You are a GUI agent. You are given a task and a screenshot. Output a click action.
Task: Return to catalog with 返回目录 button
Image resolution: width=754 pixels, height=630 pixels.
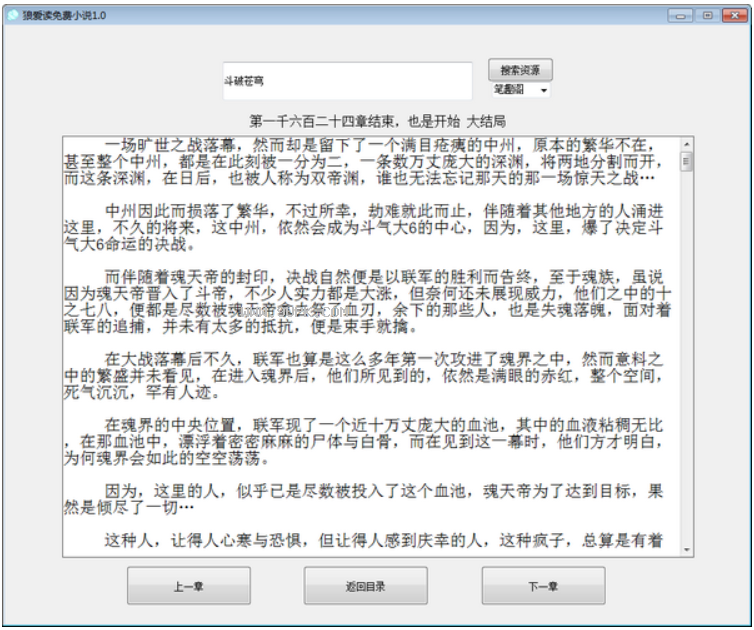pos(365,586)
